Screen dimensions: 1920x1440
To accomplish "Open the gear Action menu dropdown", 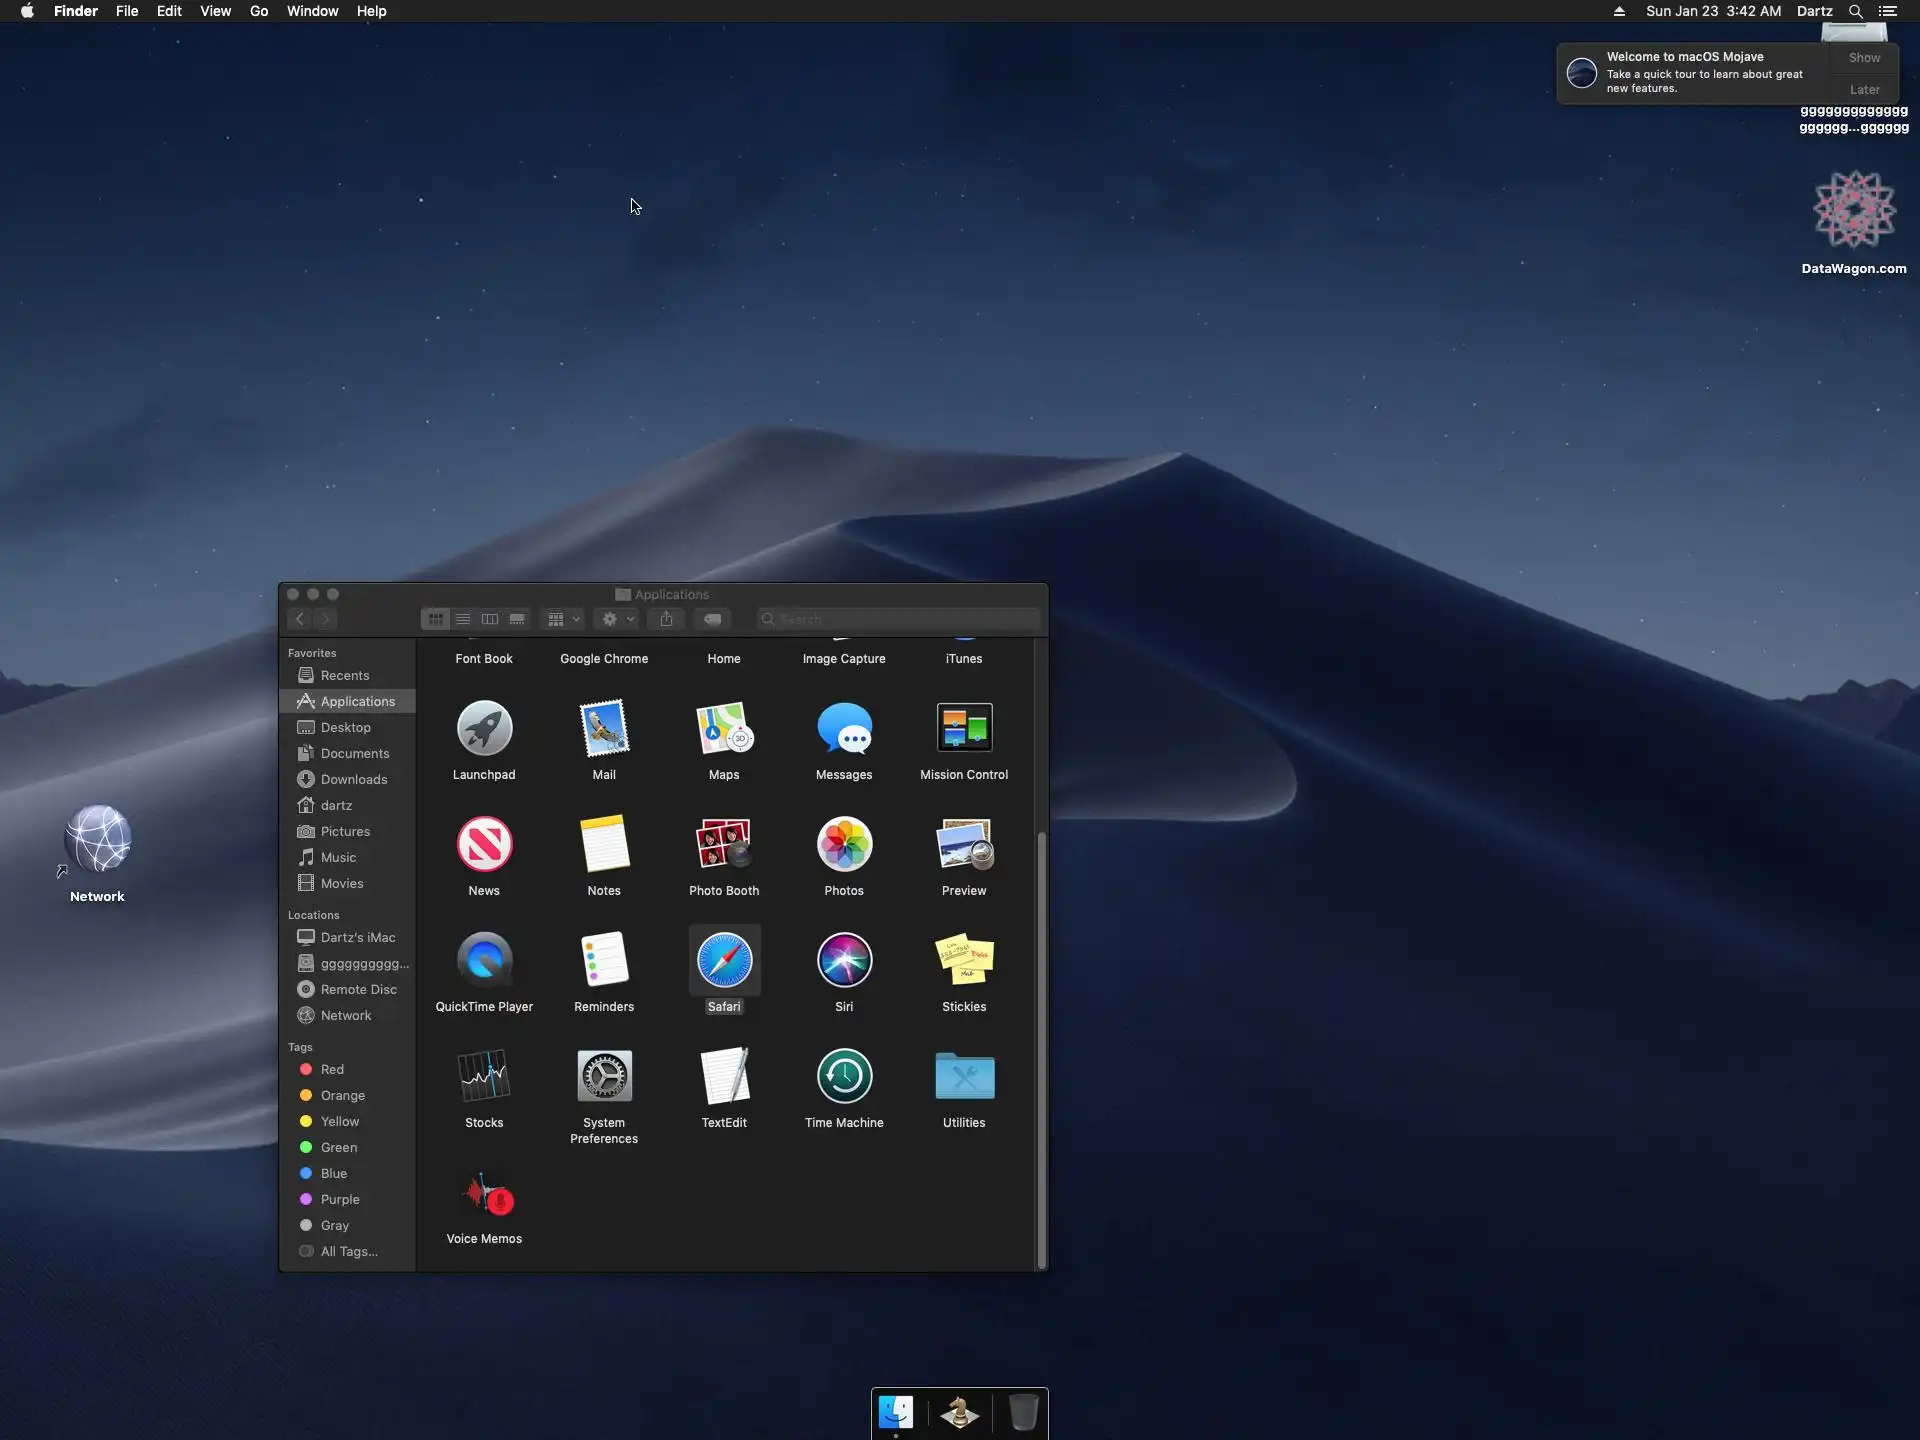I will [617, 620].
